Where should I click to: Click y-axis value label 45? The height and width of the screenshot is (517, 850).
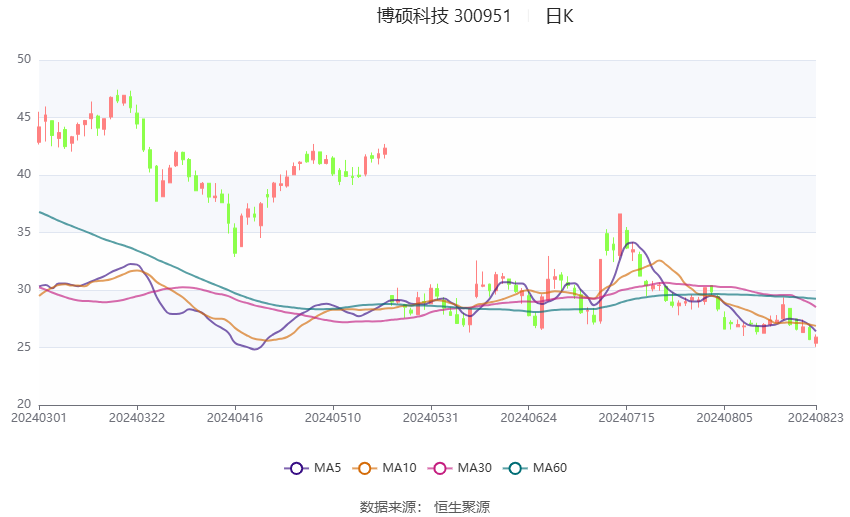(x=24, y=117)
